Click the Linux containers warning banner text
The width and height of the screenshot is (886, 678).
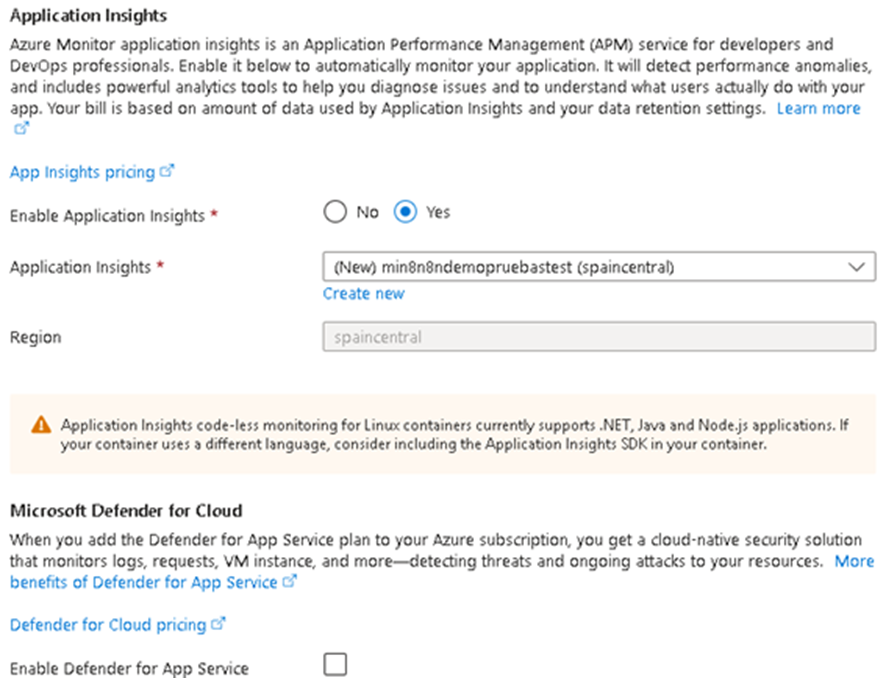[450, 434]
